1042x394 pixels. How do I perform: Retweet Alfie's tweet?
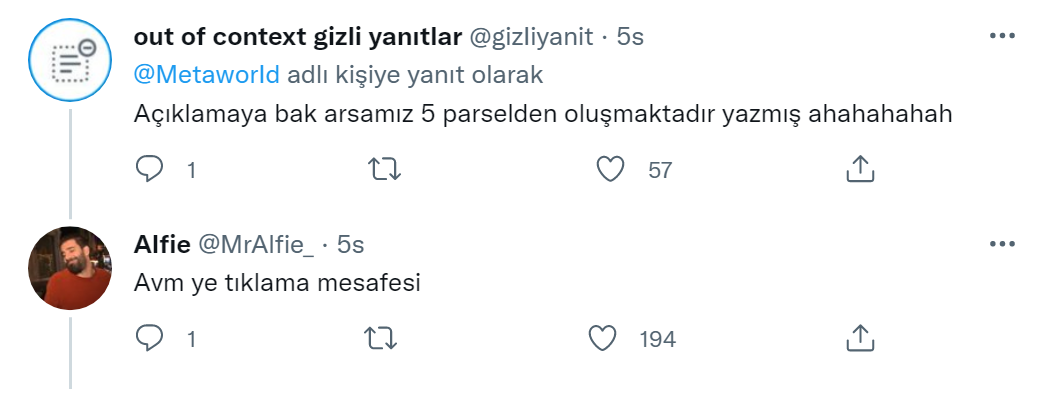(383, 339)
